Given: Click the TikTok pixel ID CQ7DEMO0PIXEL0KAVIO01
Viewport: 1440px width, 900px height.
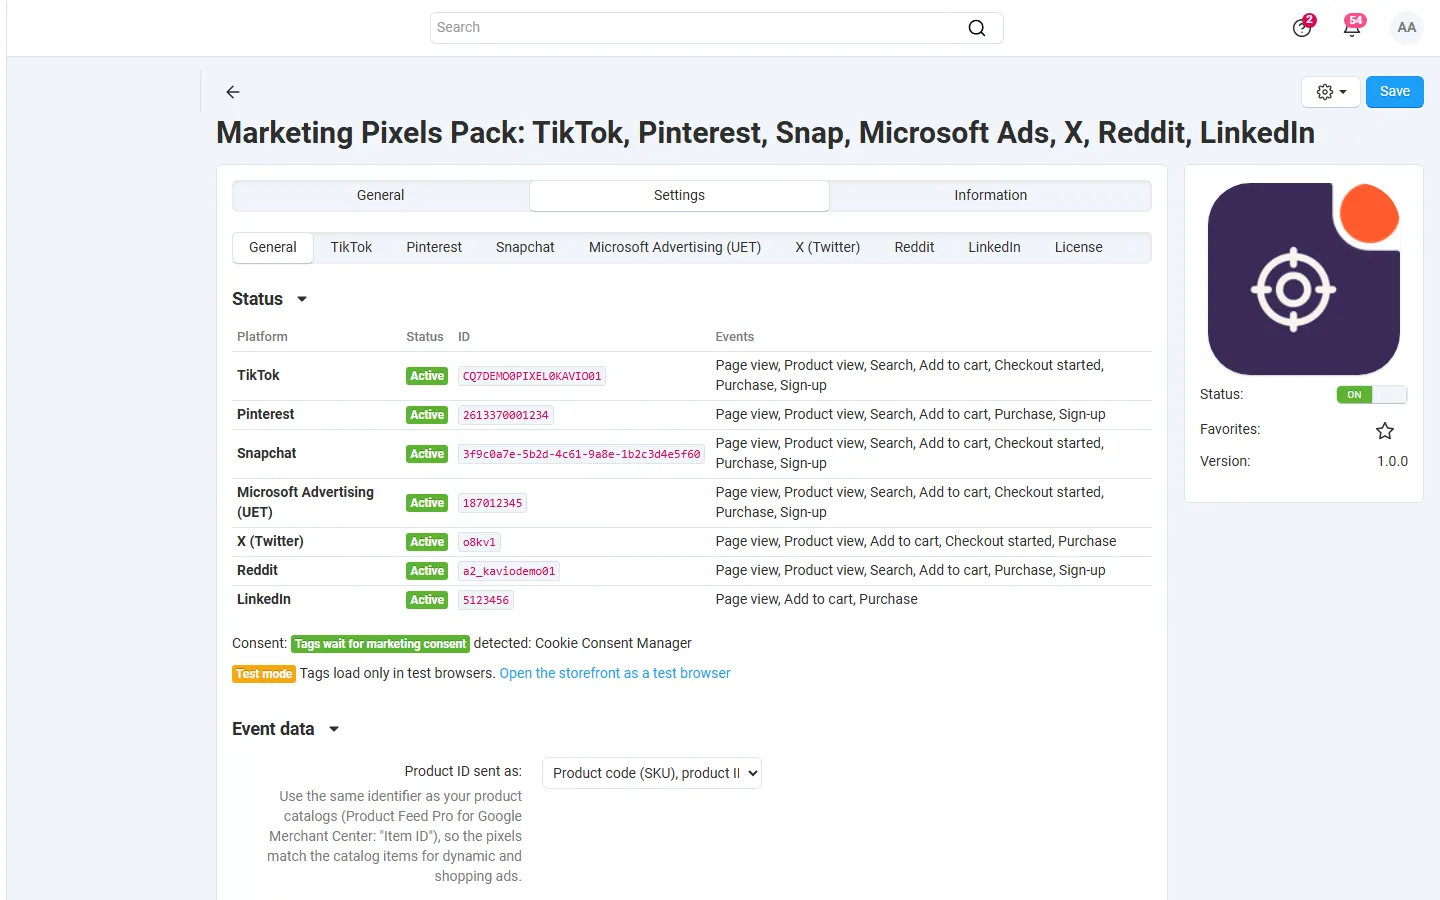Looking at the screenshot, I should 532,377.
